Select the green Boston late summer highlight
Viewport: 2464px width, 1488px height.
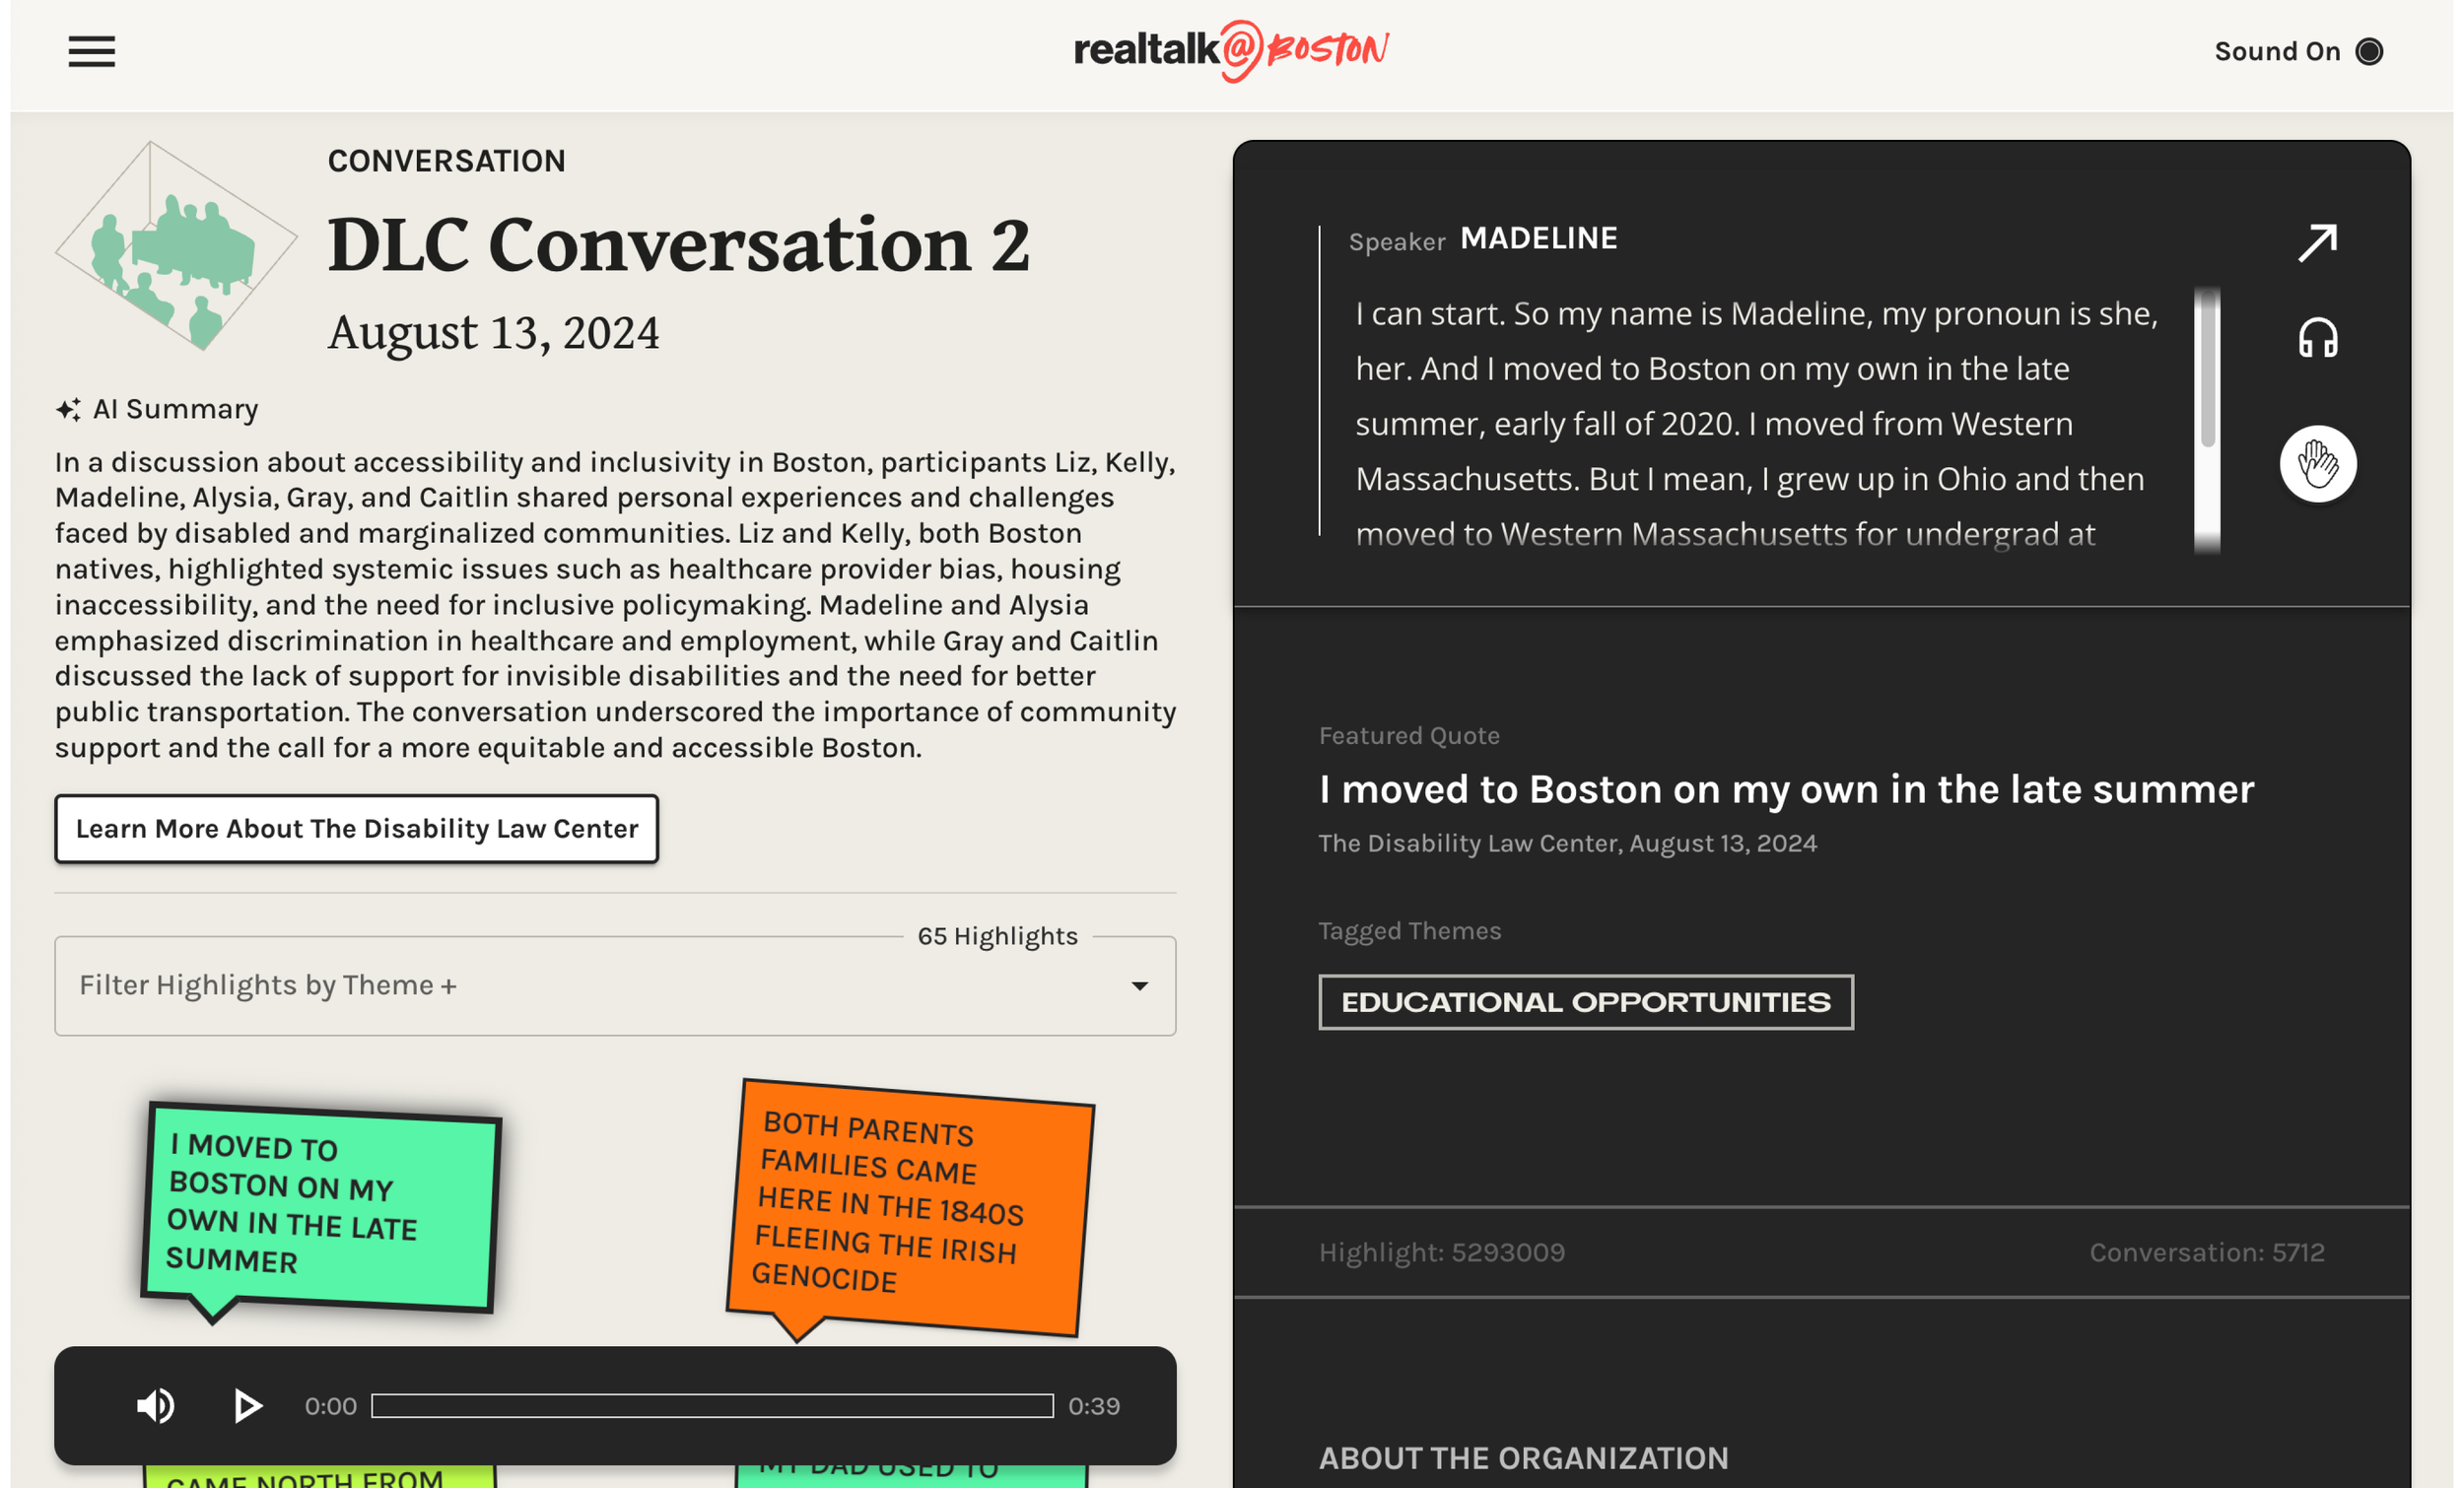[320, 1208]
